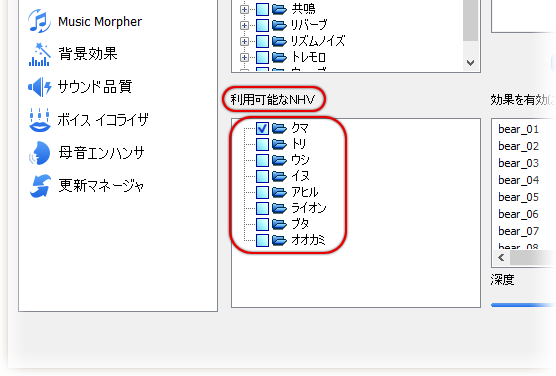Screen dimensions: 556x376
Task: Enable the トリ checkbox
Action: click(x=262, y=144)
